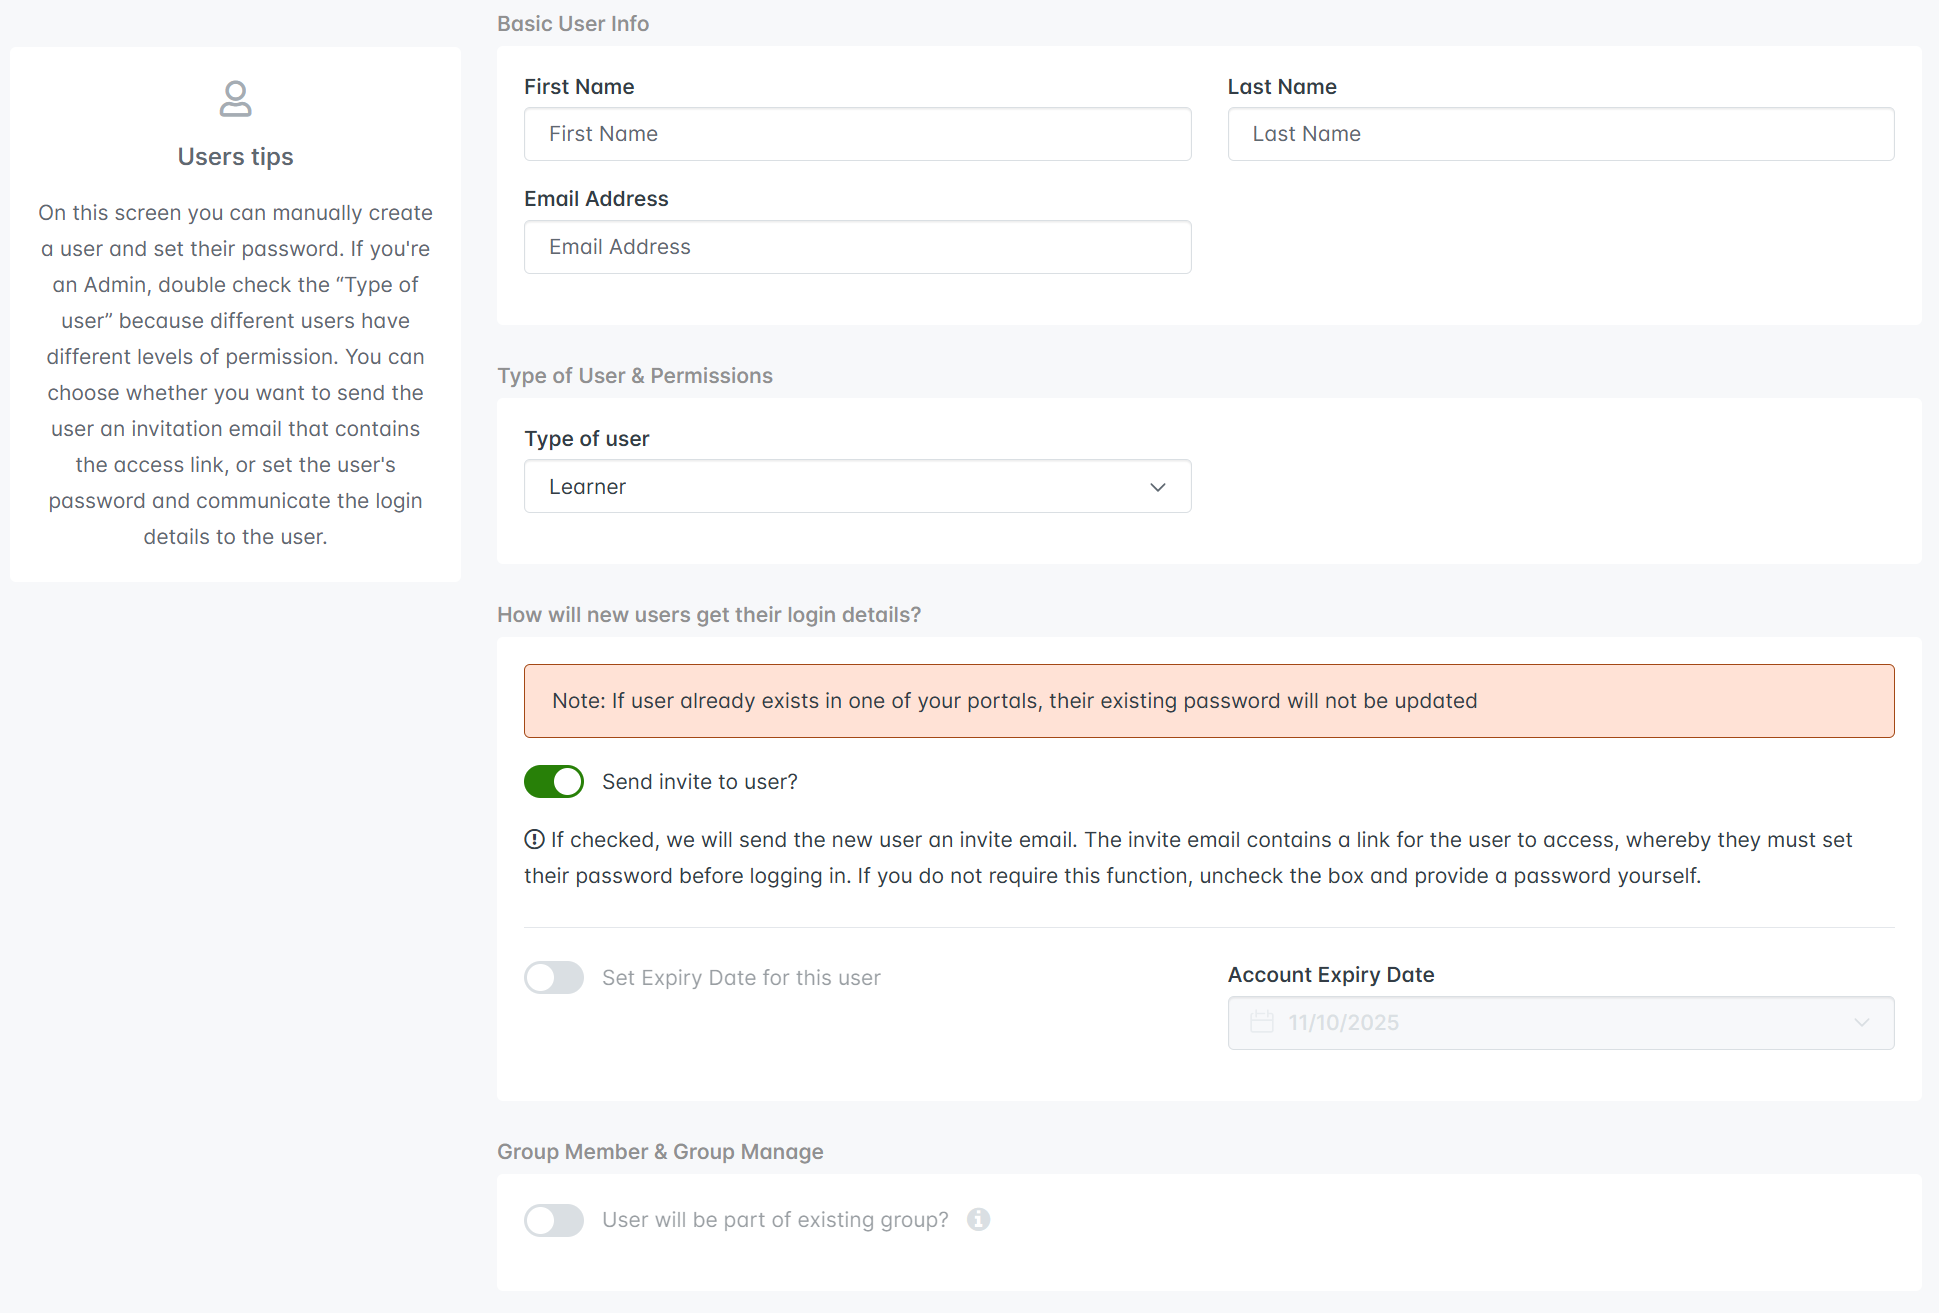Click into the First Name field
The width and height of the screenshot is (1939, 1313).
[x=856, y=134]
